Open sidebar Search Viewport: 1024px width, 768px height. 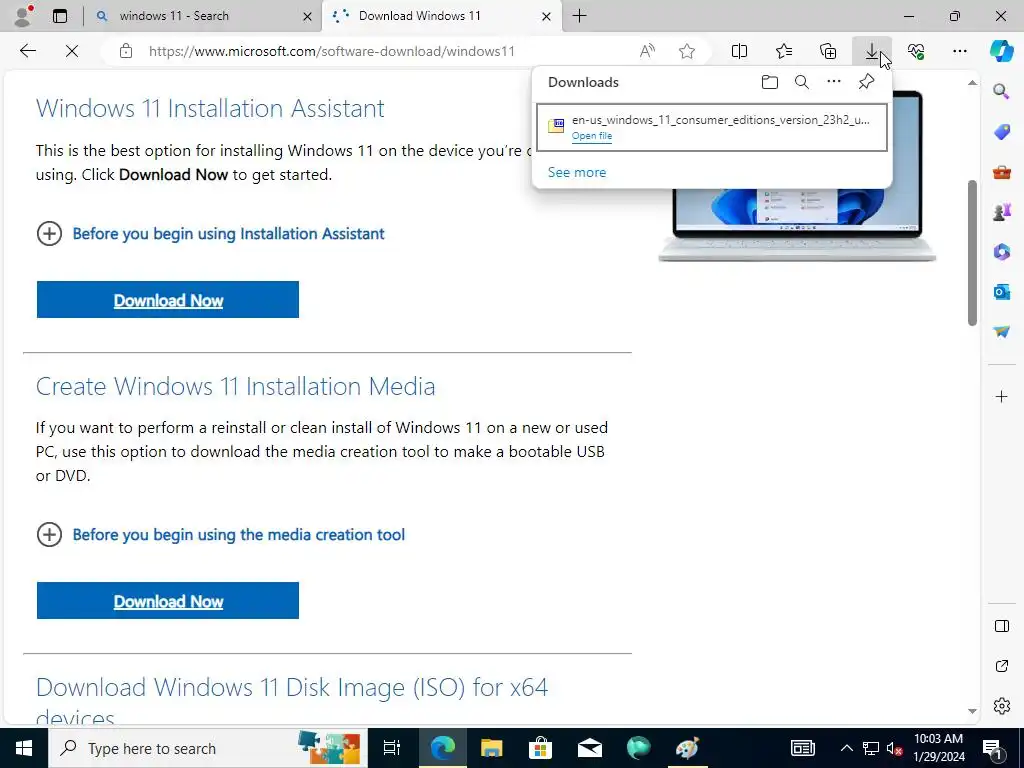point(1001,91)
